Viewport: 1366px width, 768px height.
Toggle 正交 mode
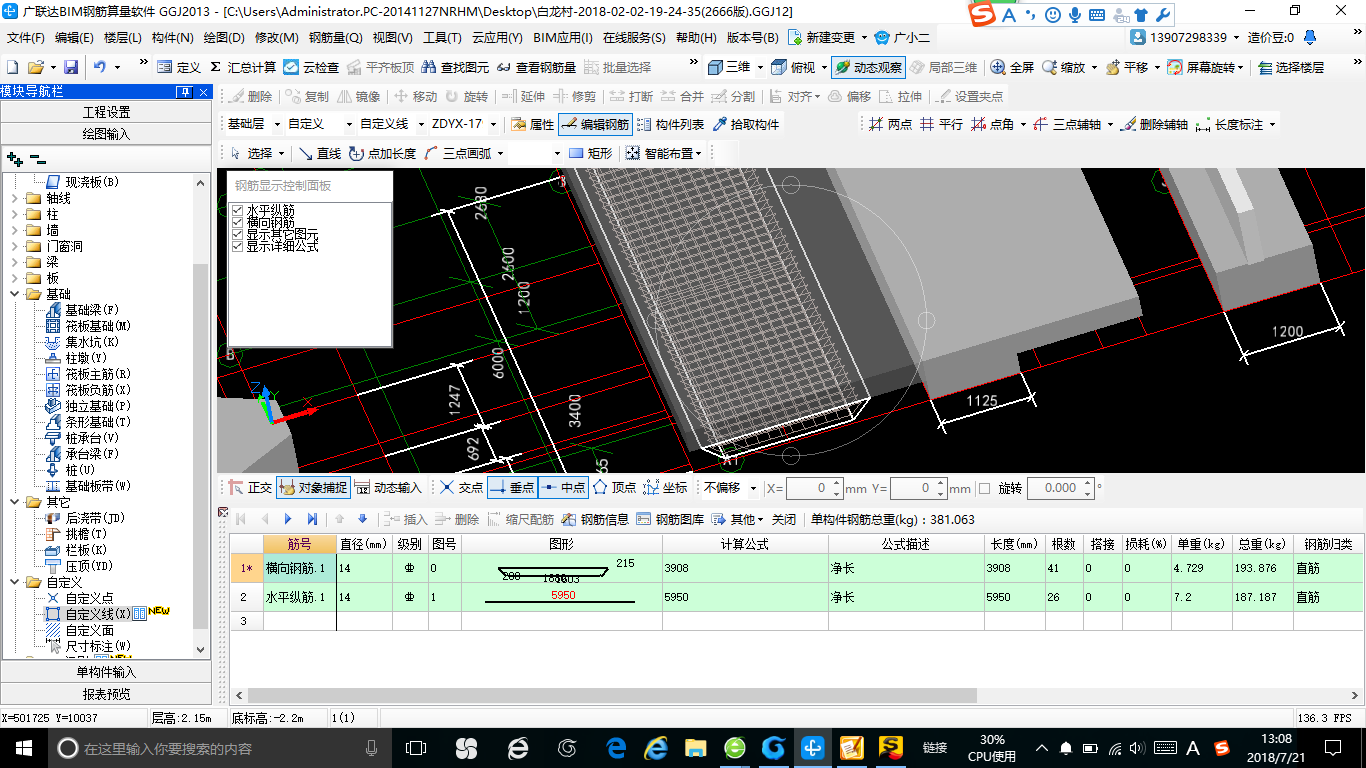pyautogui.click(x=250, y=488)
